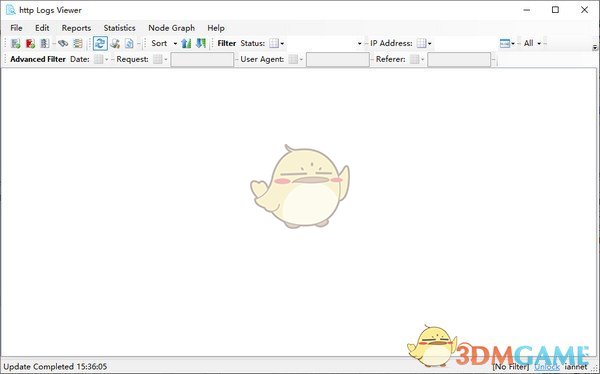Minimize the http Logs Viewer window

pyautogui.click(x=527, y=10)
